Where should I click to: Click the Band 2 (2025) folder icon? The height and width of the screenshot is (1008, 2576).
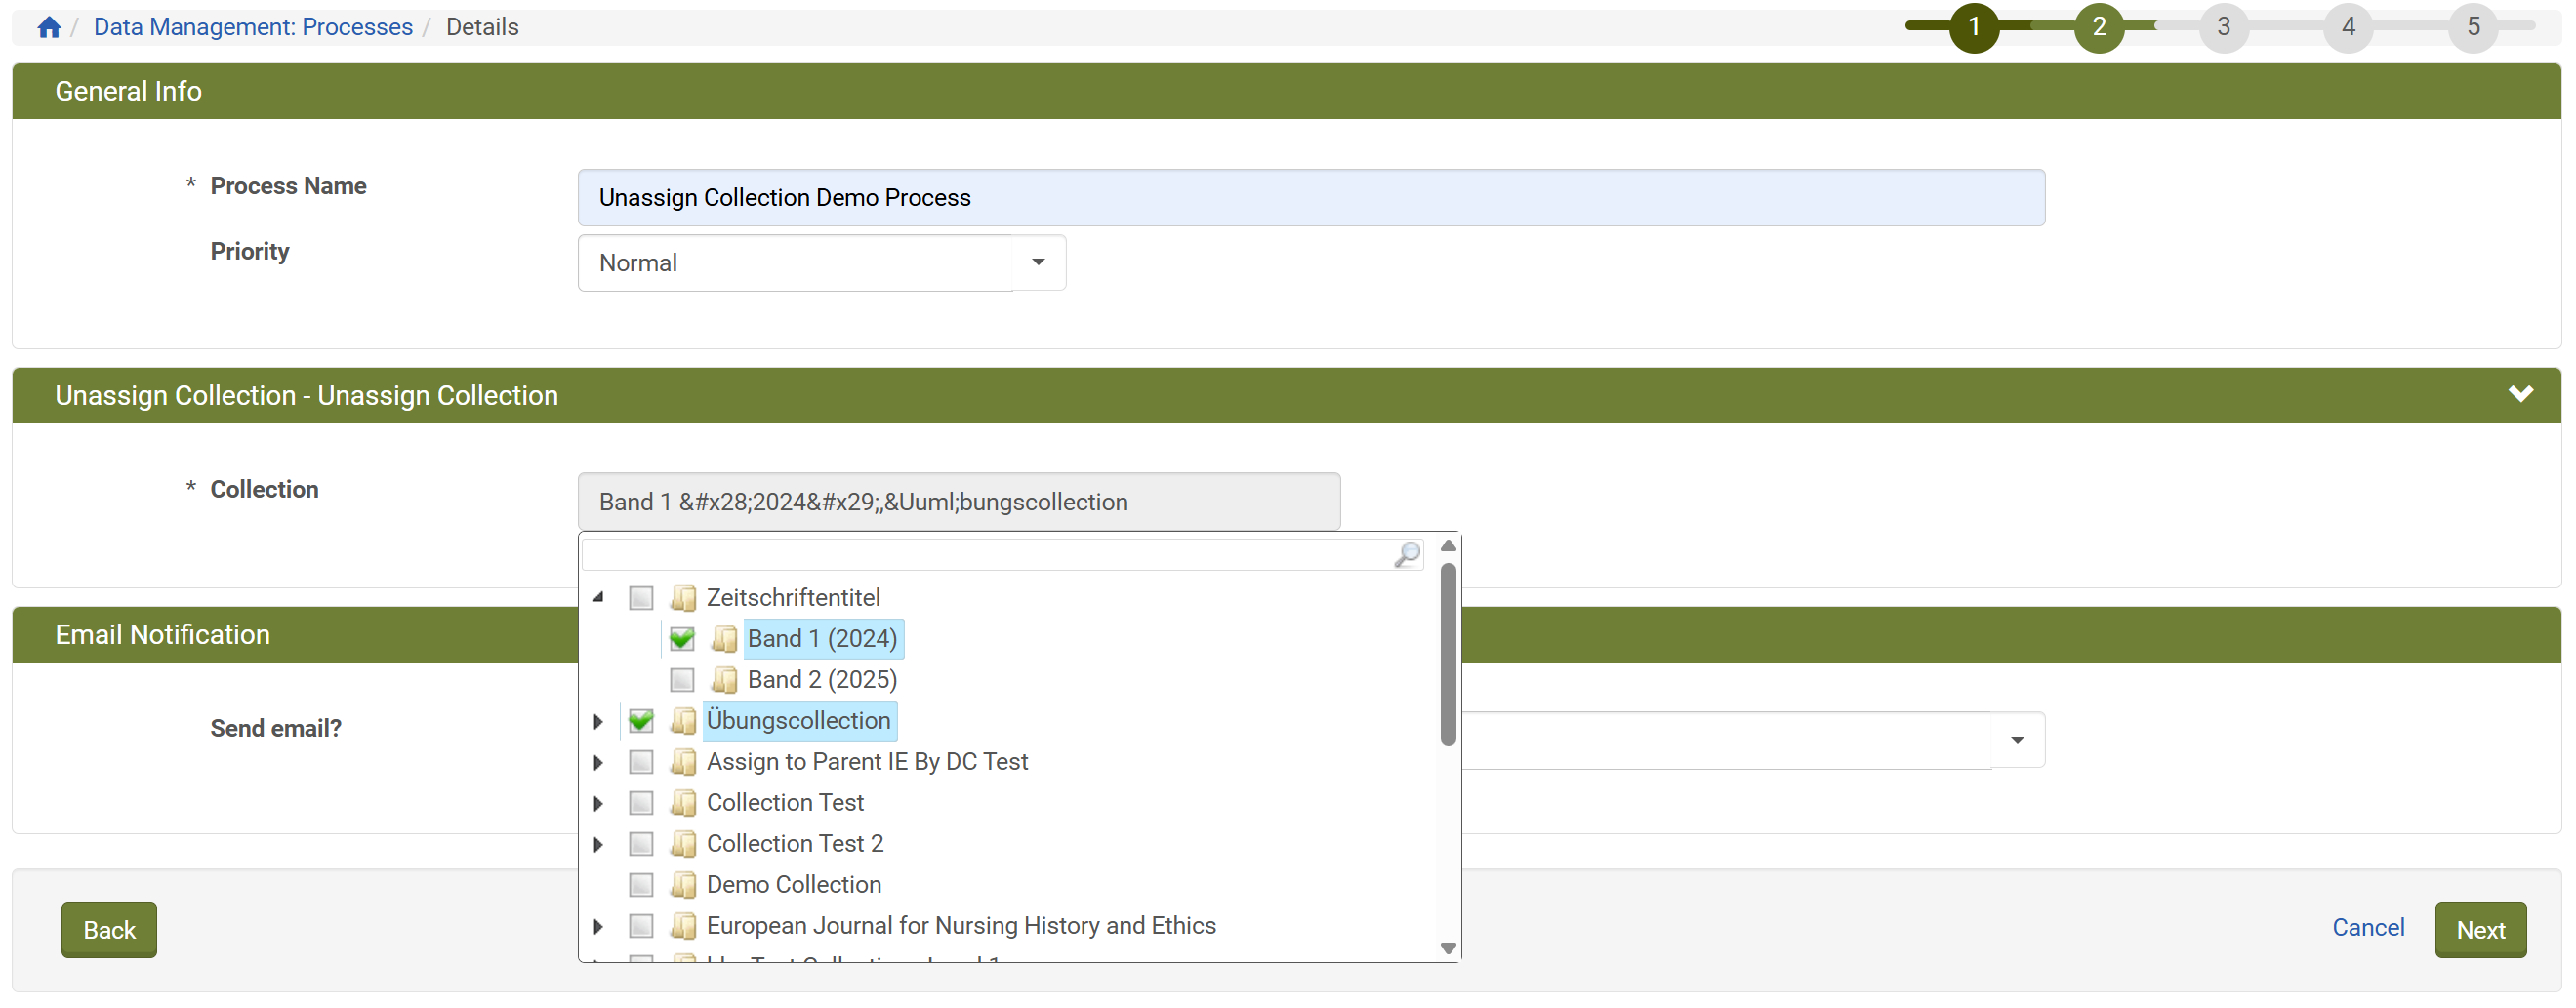coord(724,680)
